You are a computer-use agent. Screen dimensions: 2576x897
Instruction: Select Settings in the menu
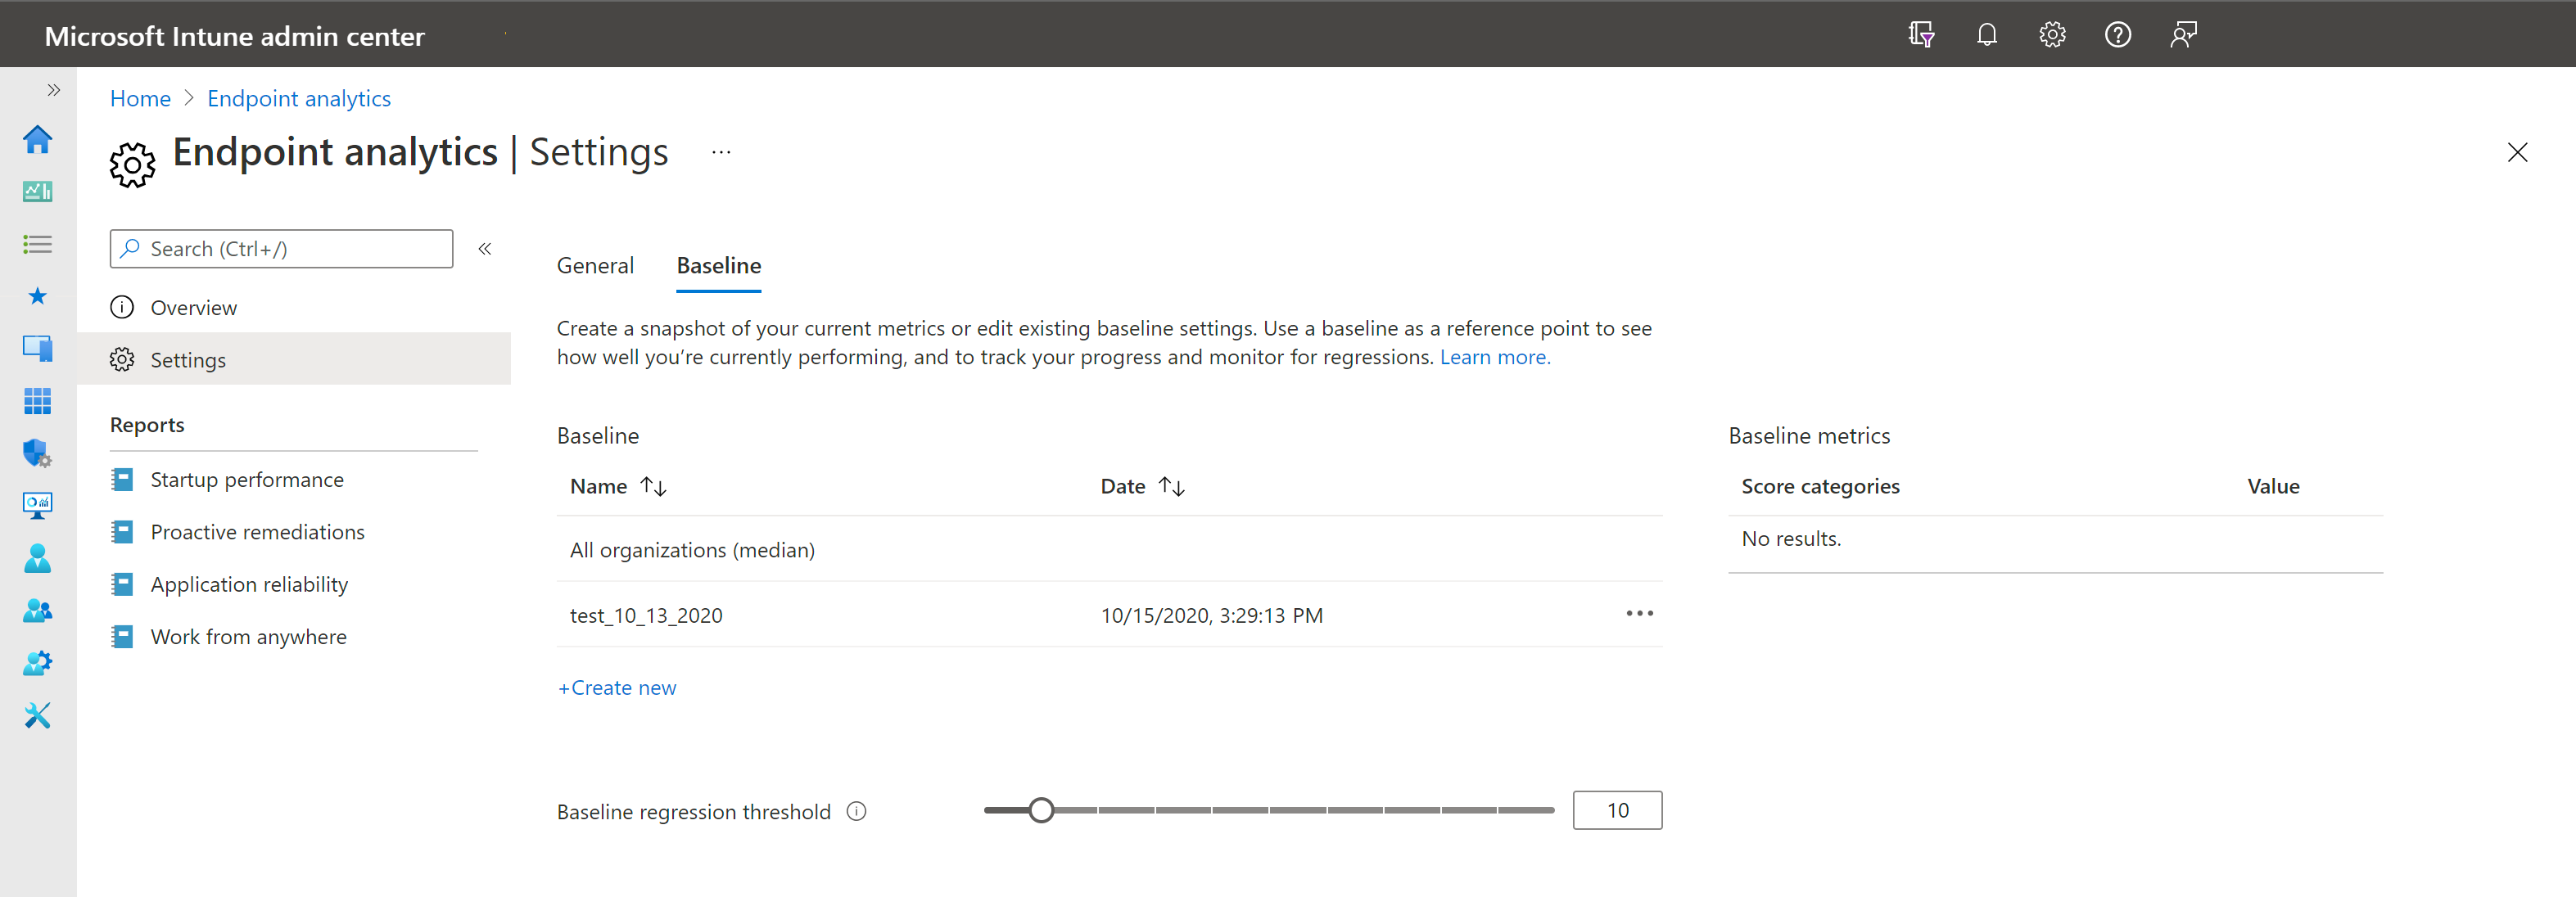(294, 360)
